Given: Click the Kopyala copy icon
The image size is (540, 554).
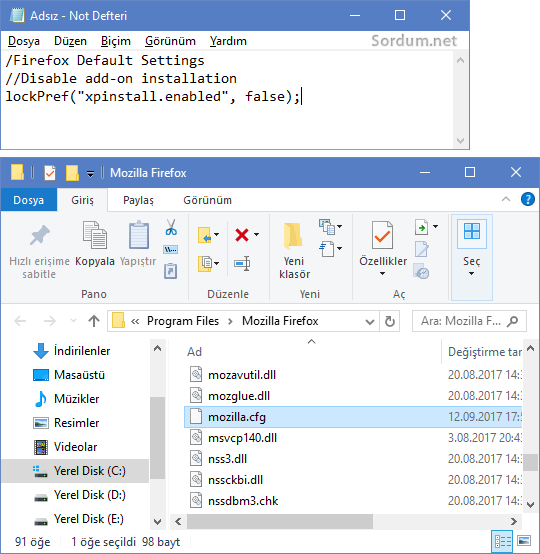Looking at the screenshot, I should [94, 235].
